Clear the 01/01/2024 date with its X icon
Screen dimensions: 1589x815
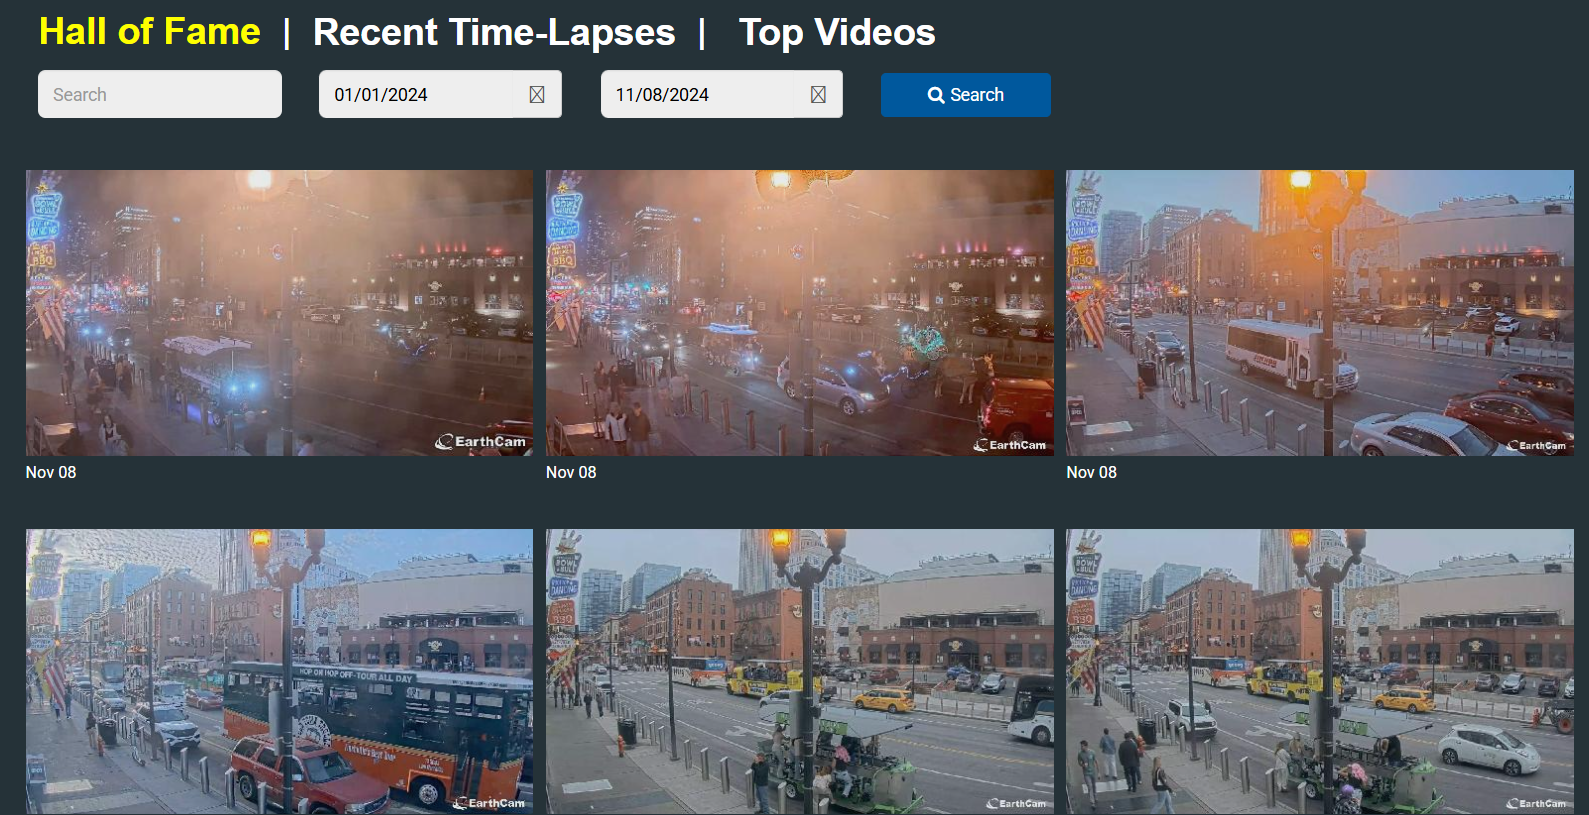coord(537,94)
